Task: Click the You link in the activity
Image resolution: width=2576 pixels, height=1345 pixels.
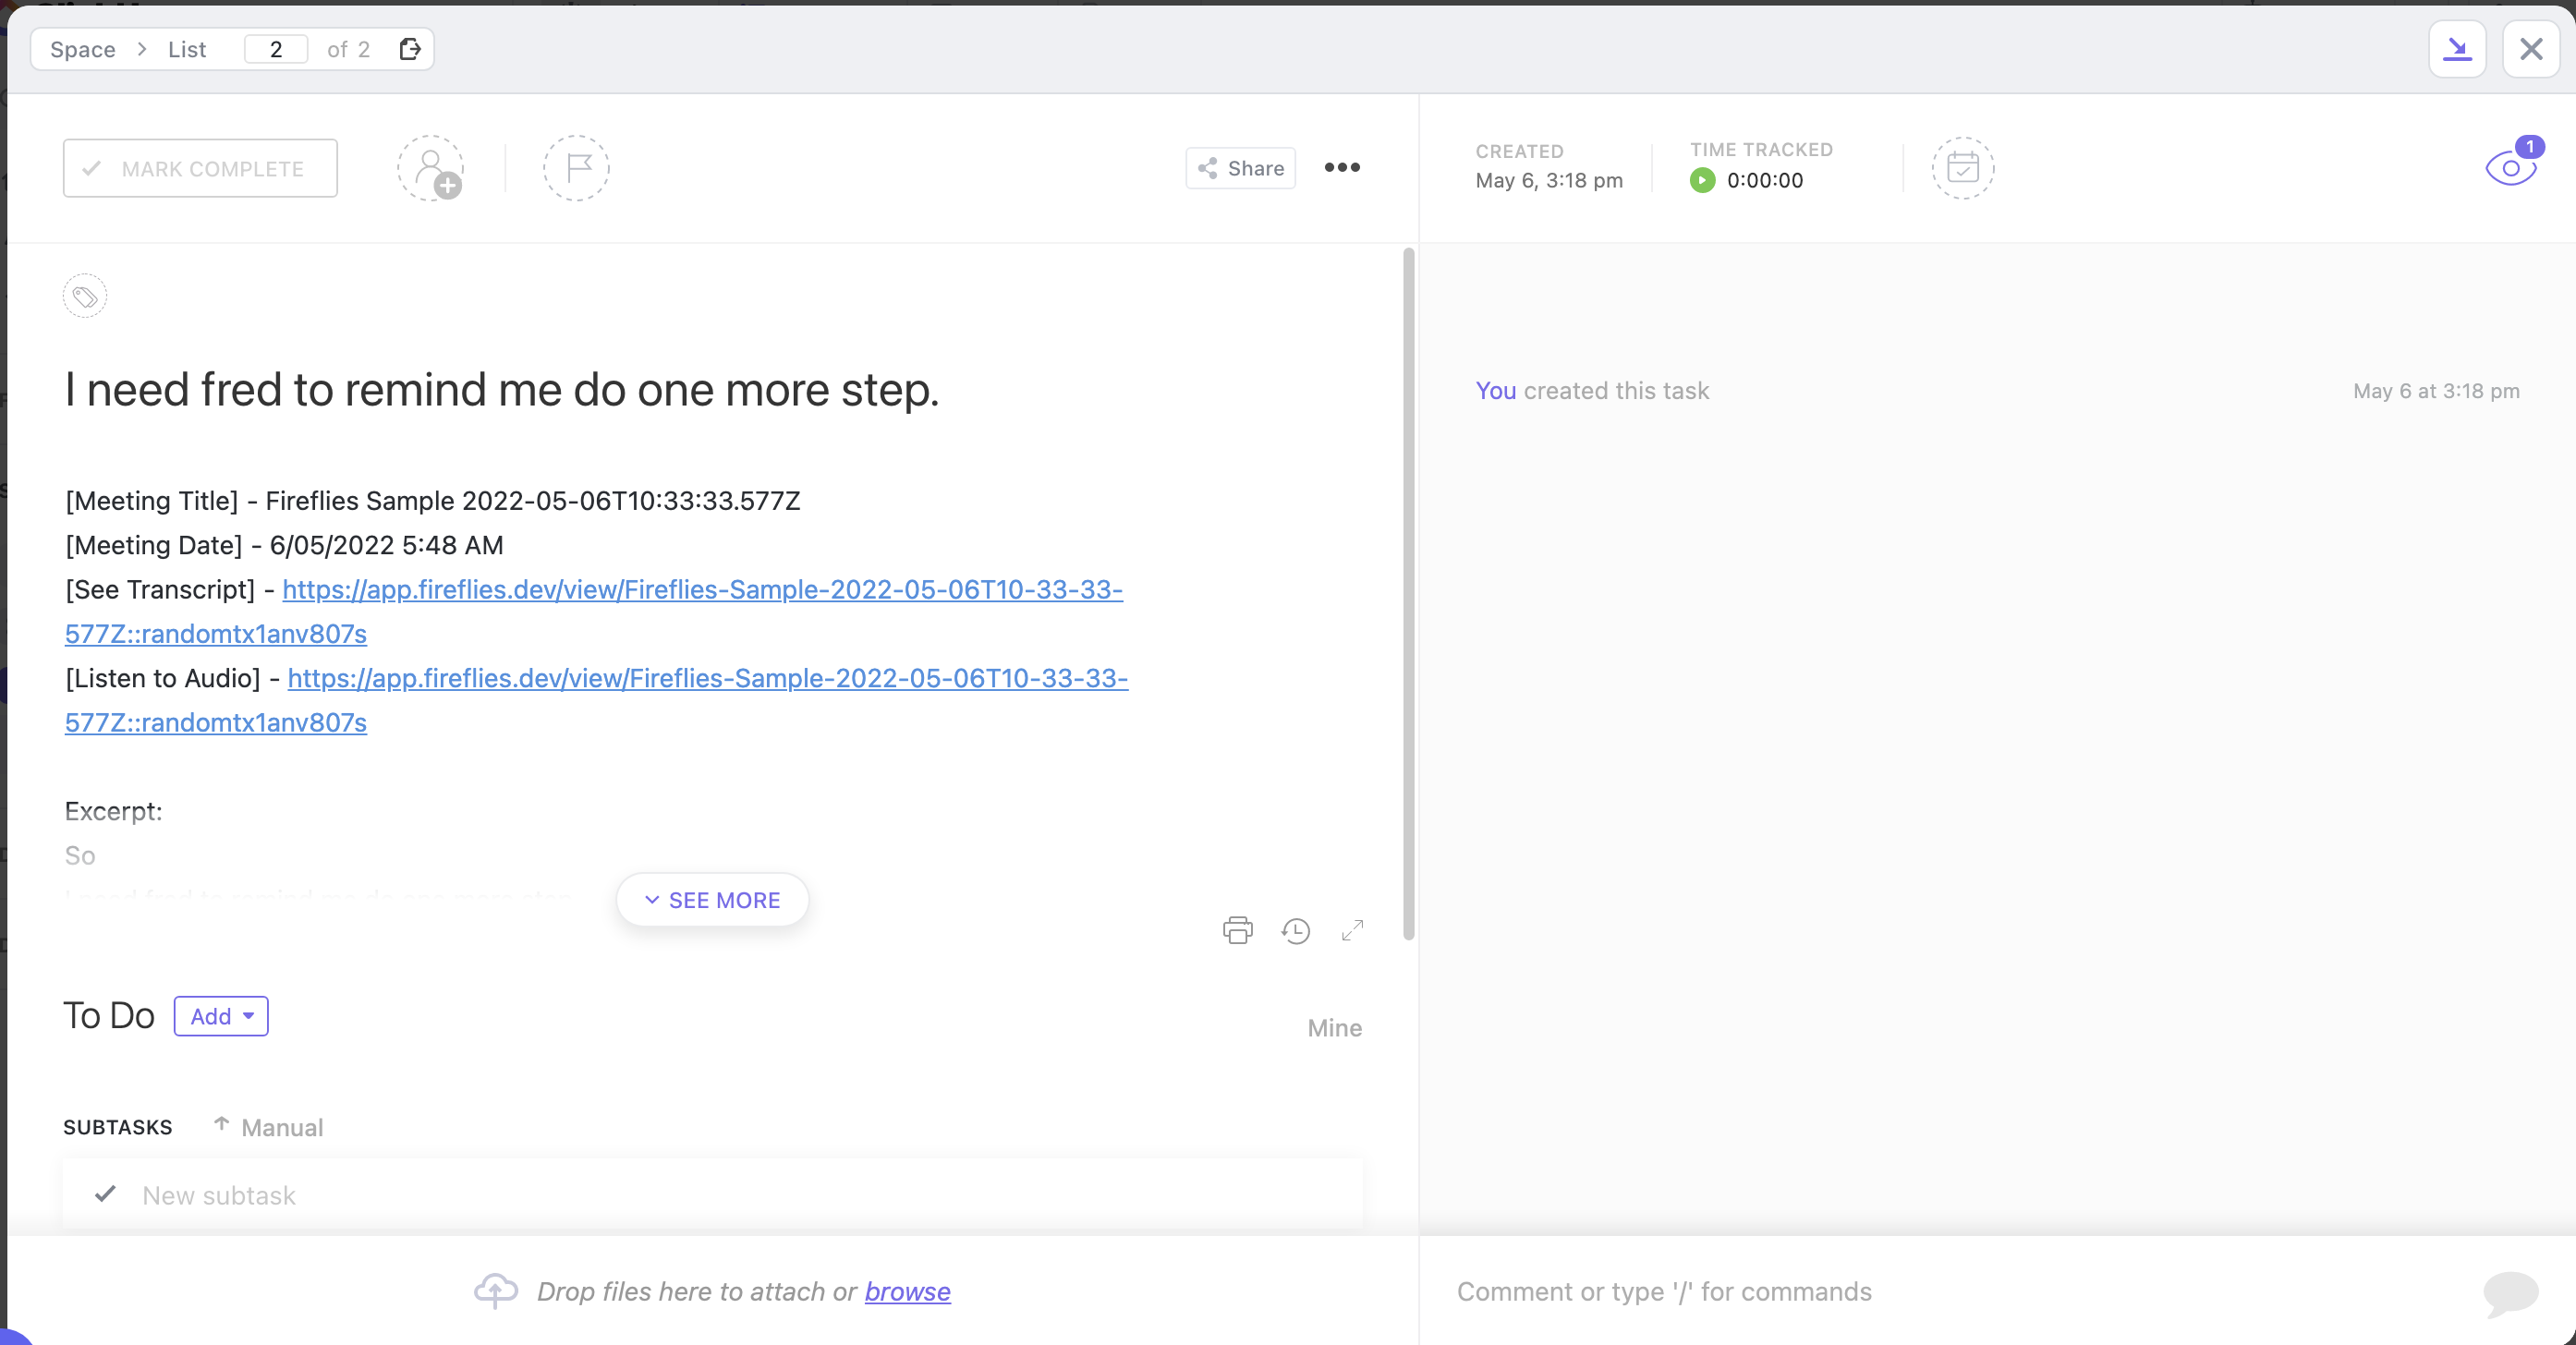Action: [1495, 391]
